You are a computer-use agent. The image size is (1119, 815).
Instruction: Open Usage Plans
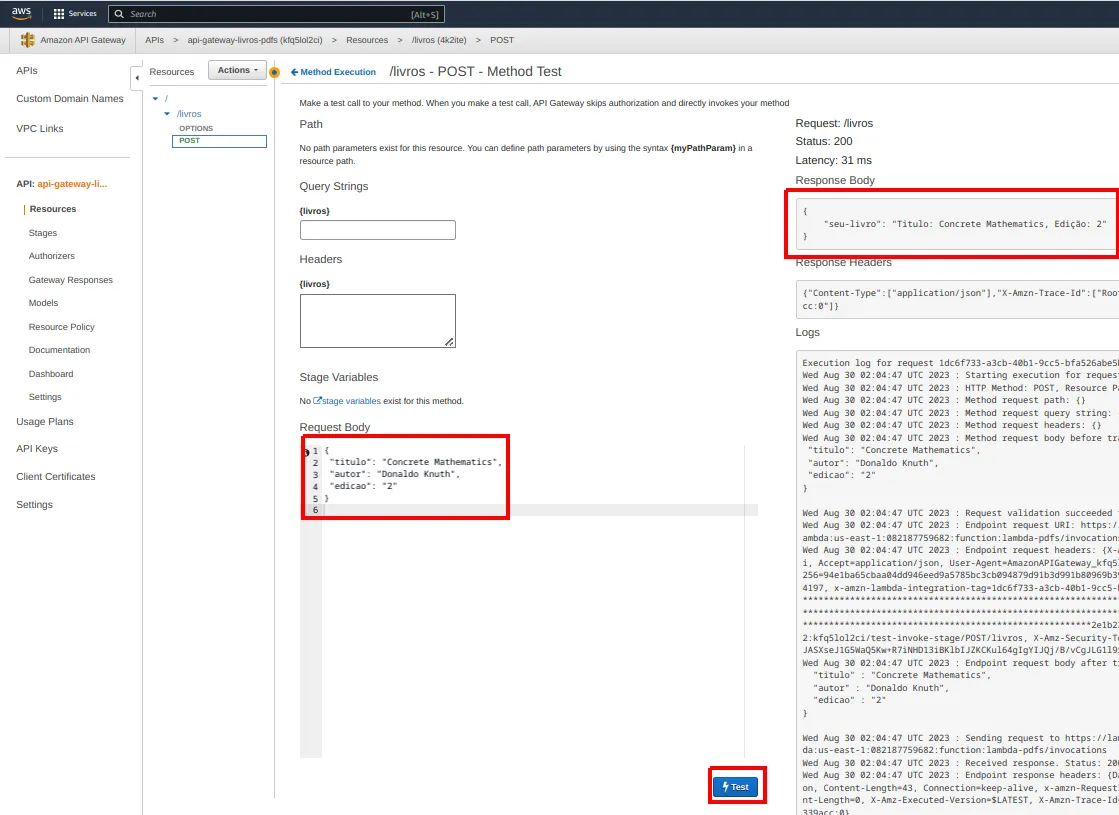point(45,422)
